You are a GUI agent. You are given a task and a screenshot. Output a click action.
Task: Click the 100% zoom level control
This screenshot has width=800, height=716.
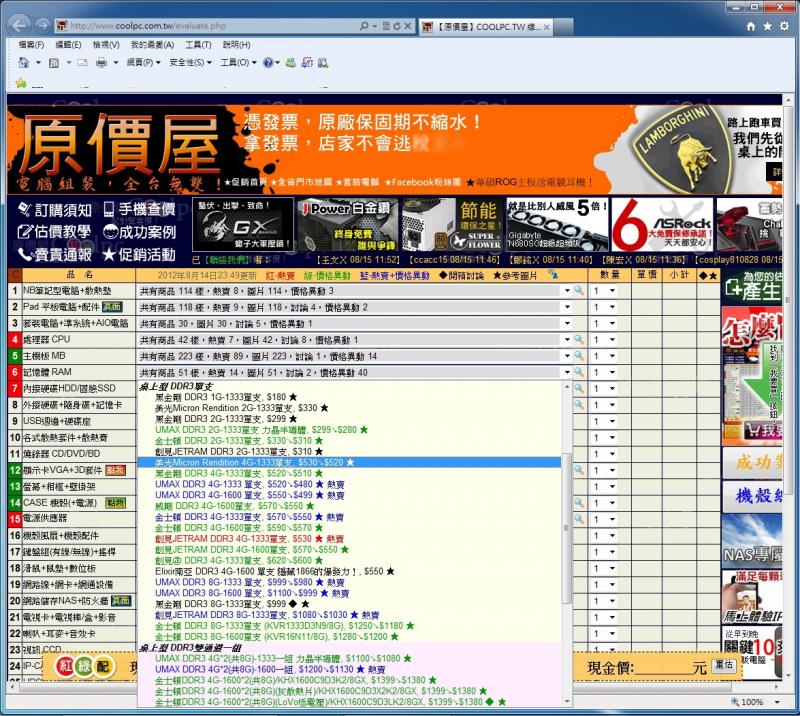click(757, 702)
